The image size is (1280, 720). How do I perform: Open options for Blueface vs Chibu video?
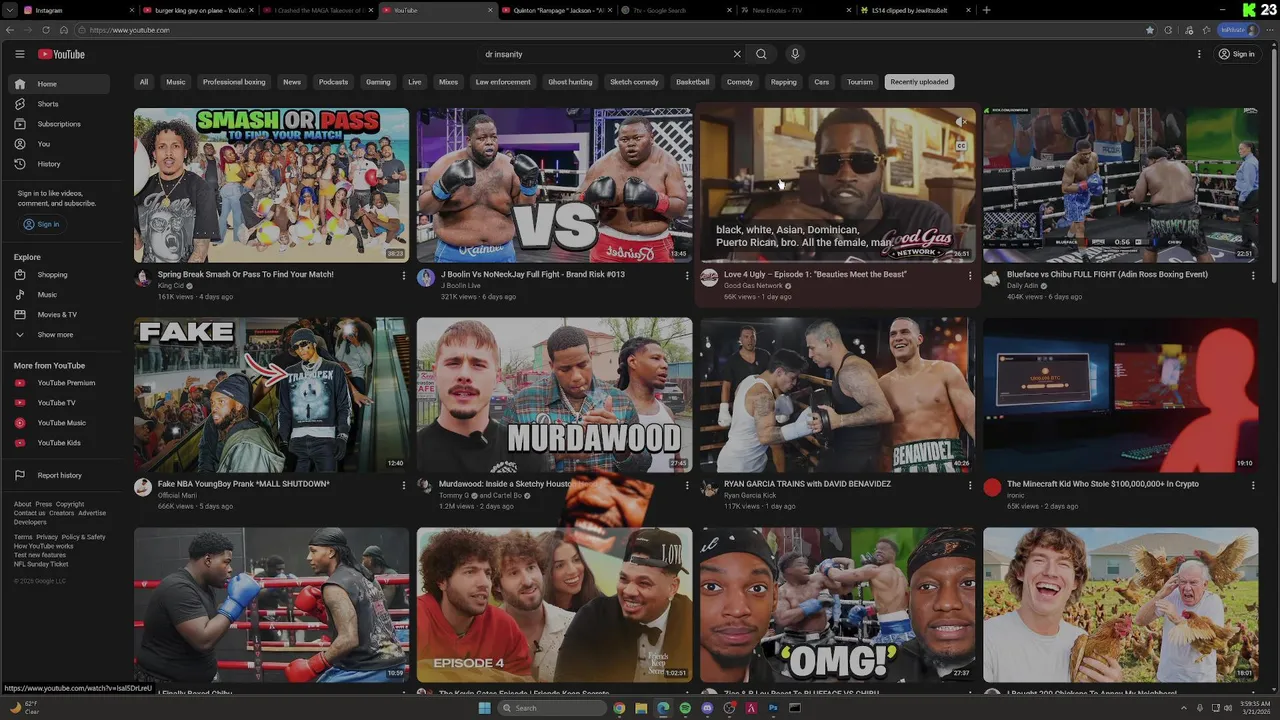click(1253, 276)
